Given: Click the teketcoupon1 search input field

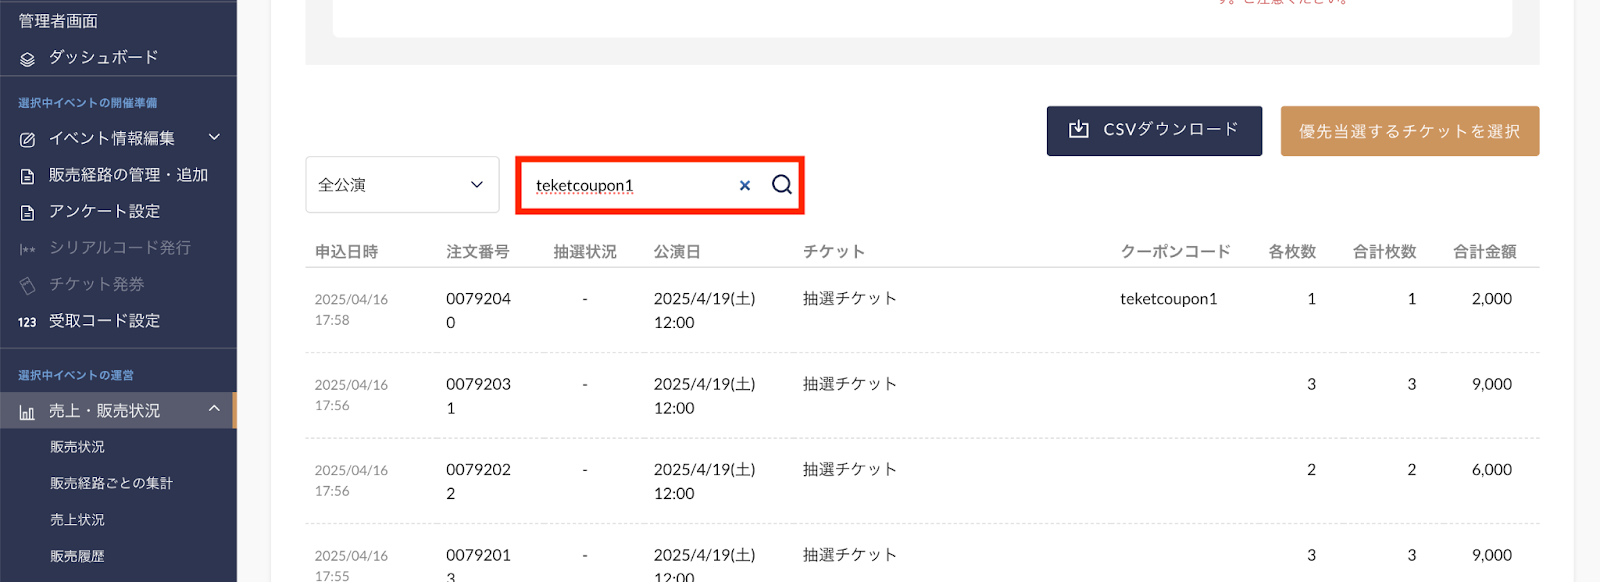Looking at the screenshot, I should (x=630, y=185).
